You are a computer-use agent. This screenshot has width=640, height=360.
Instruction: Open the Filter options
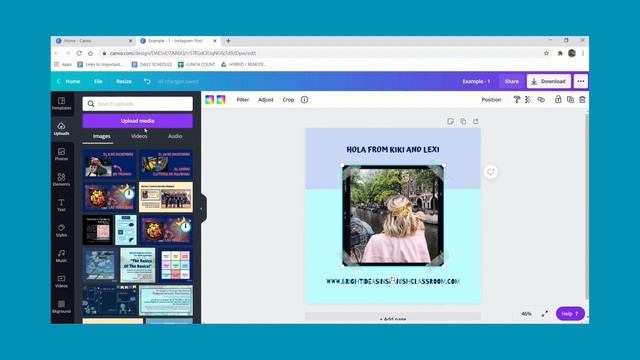coord(243,100)
